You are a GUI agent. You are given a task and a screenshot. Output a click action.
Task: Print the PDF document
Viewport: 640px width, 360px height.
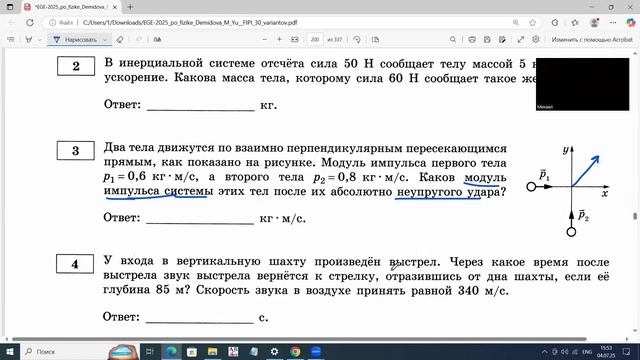point(472,40)
